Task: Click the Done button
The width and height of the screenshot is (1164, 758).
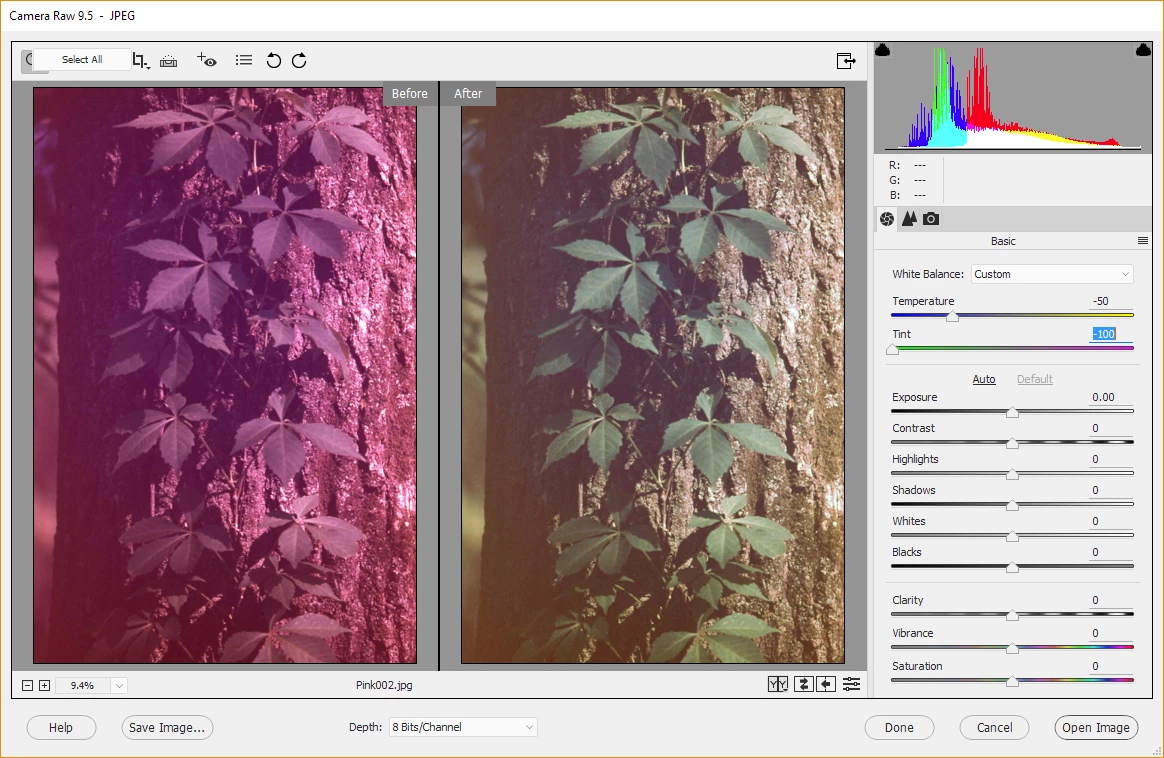Action: (899, 728)
